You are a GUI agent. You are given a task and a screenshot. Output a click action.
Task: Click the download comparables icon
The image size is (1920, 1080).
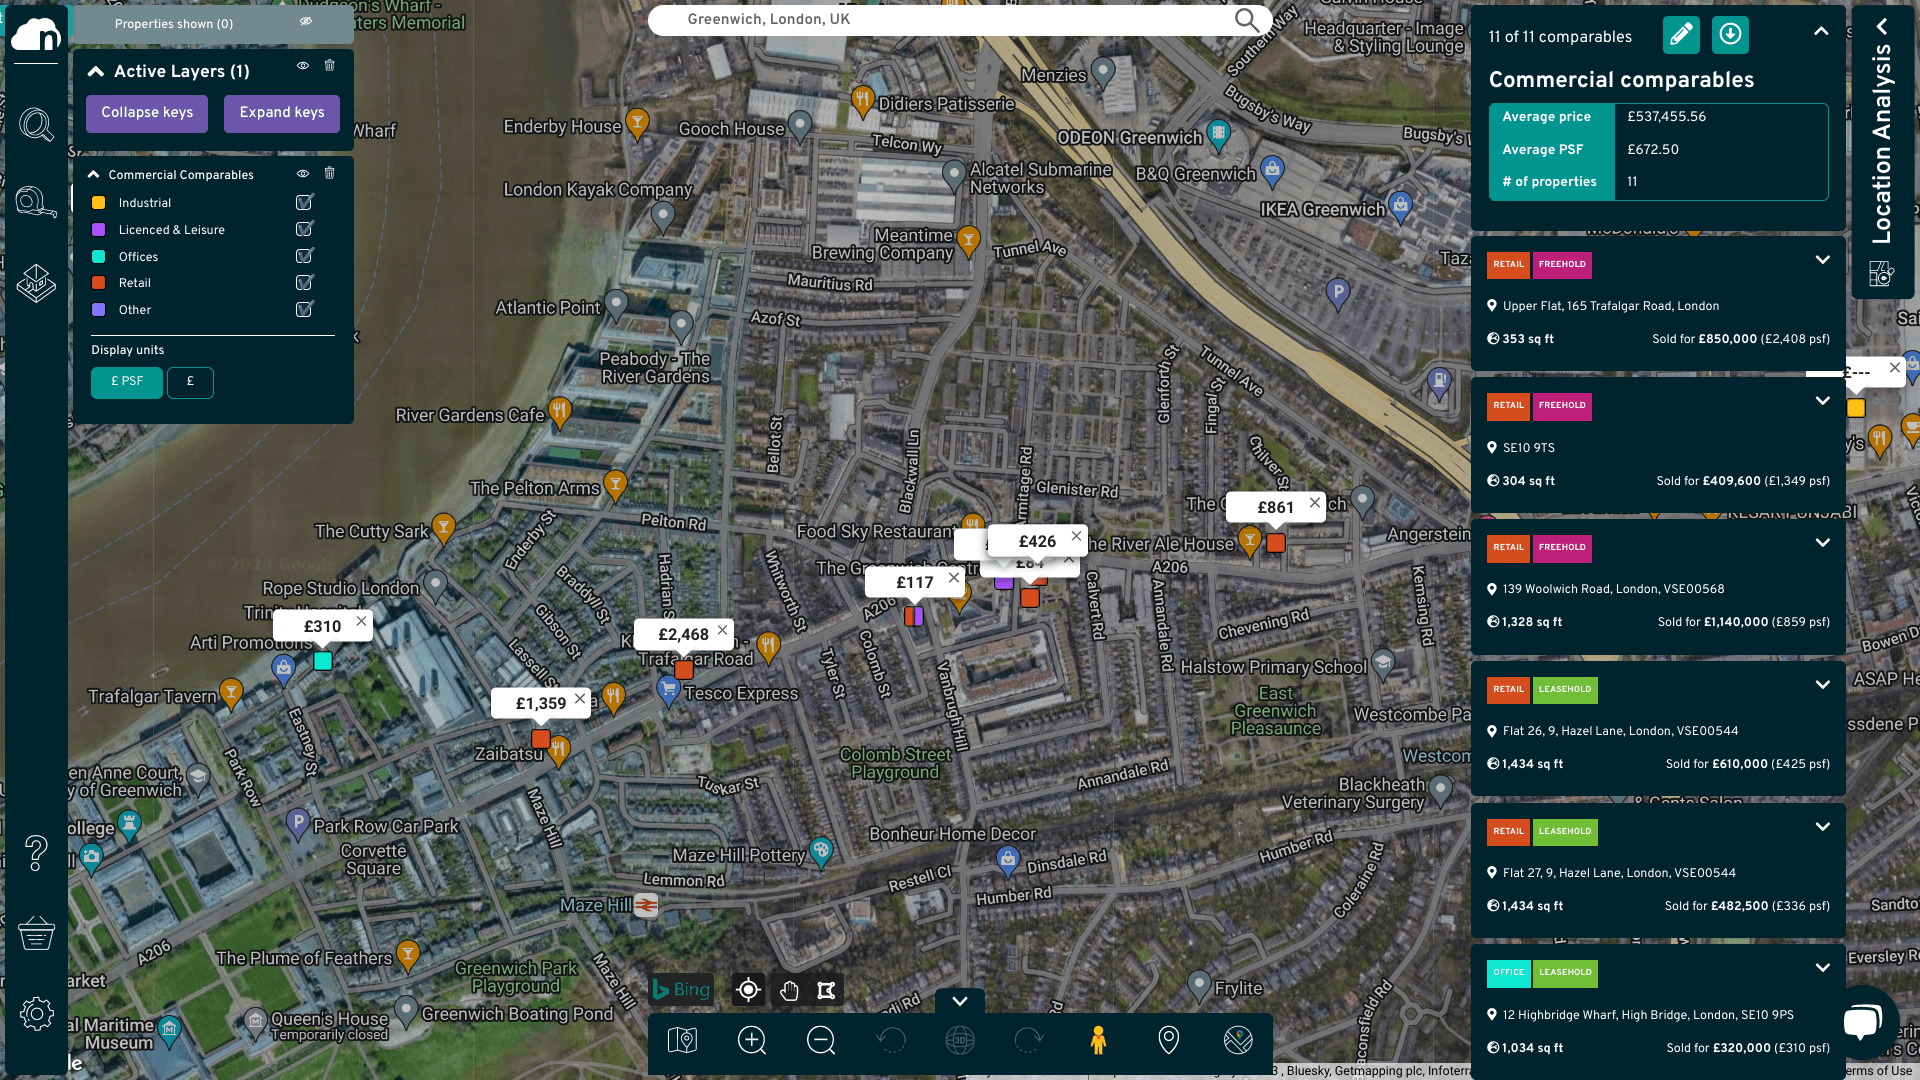coord(1729,34)
